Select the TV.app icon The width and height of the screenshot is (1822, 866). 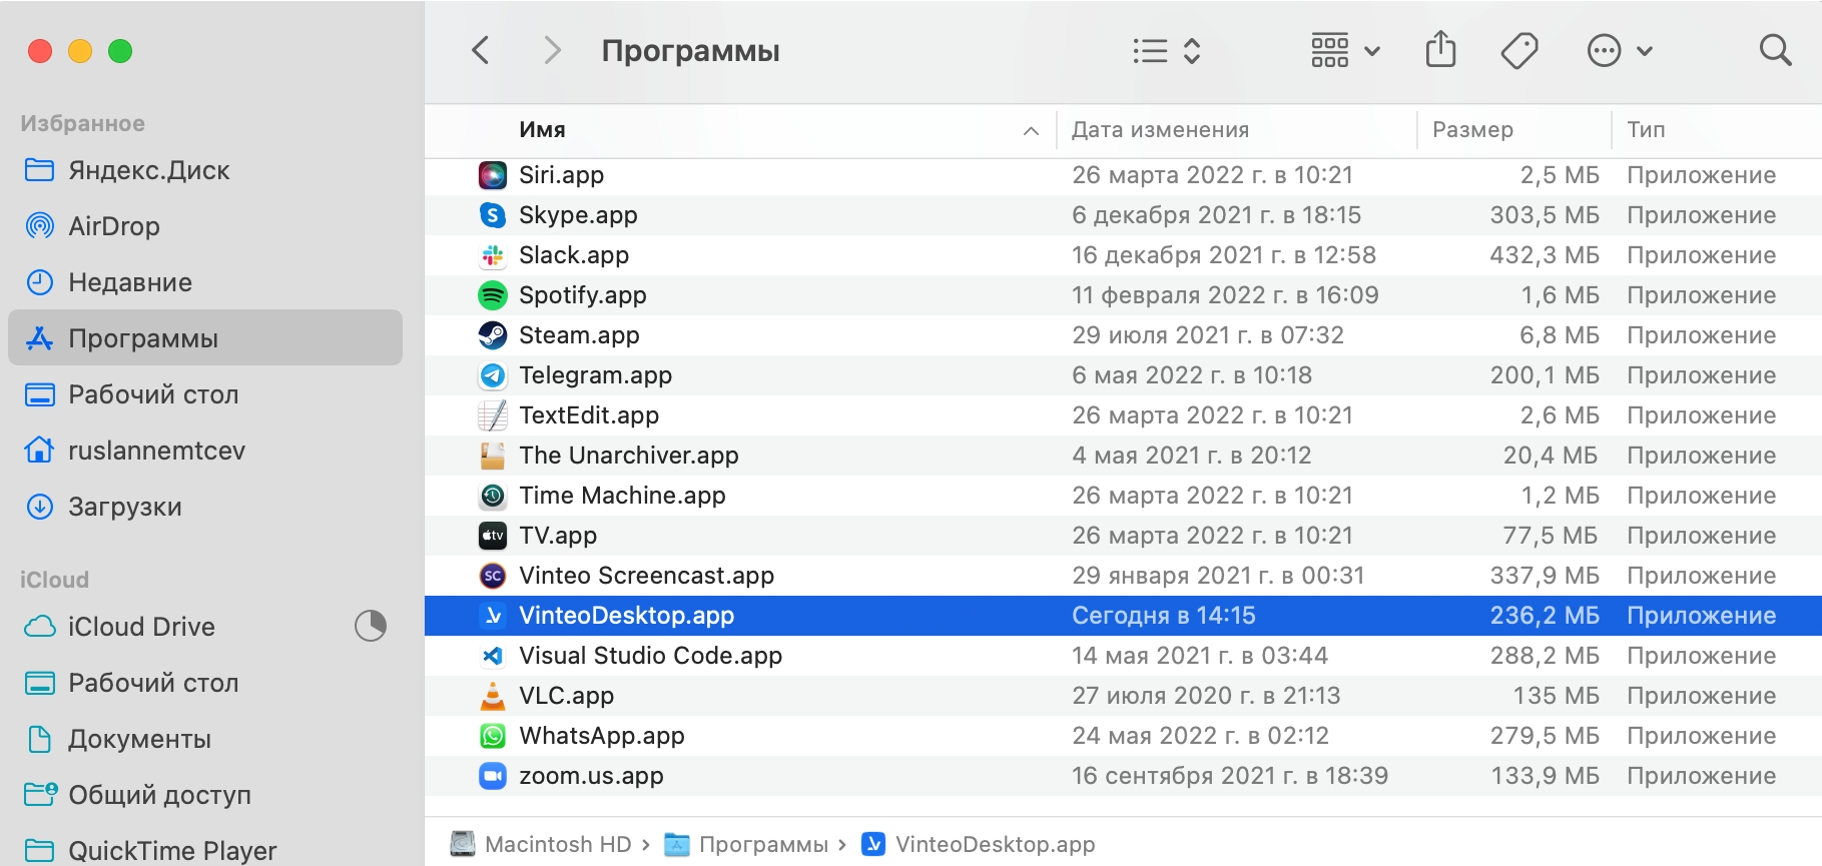click(493, 535)
